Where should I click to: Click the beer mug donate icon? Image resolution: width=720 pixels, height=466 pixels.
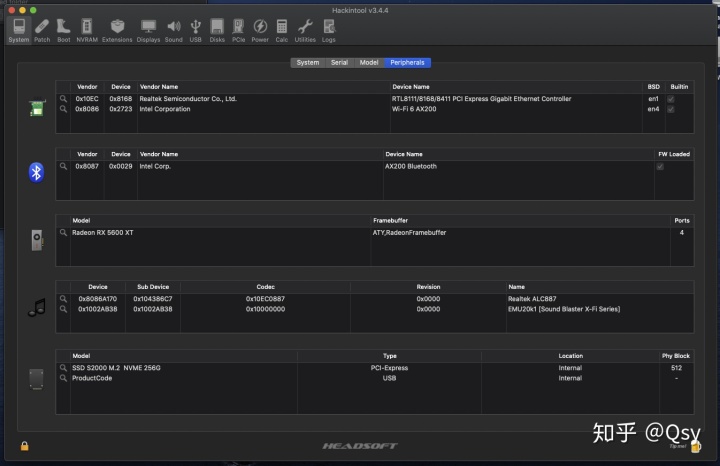click(x=696, y=446)
